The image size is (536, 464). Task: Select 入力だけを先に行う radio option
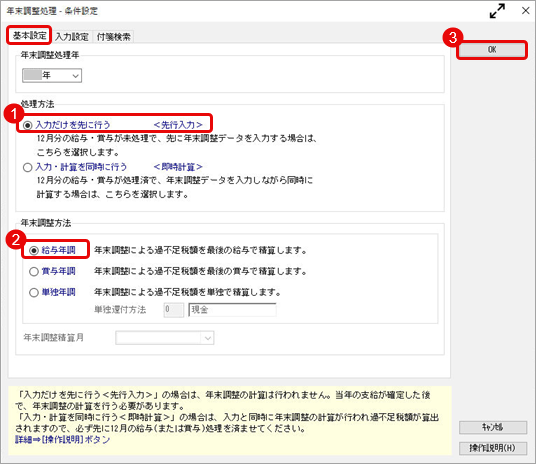pyautogui.click(x=28, y=125)
